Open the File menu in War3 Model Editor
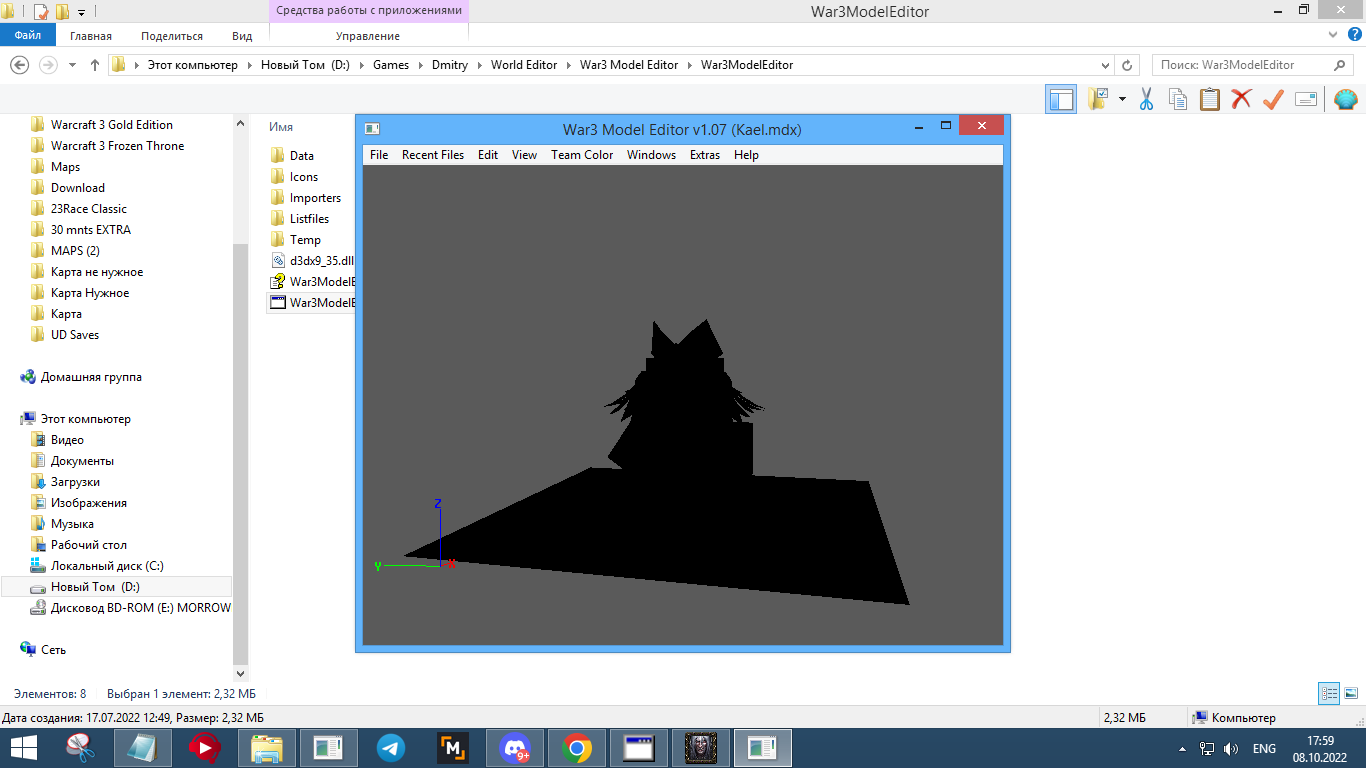The width and height of the screenshot is (1366, 768). tap(379, 155)
